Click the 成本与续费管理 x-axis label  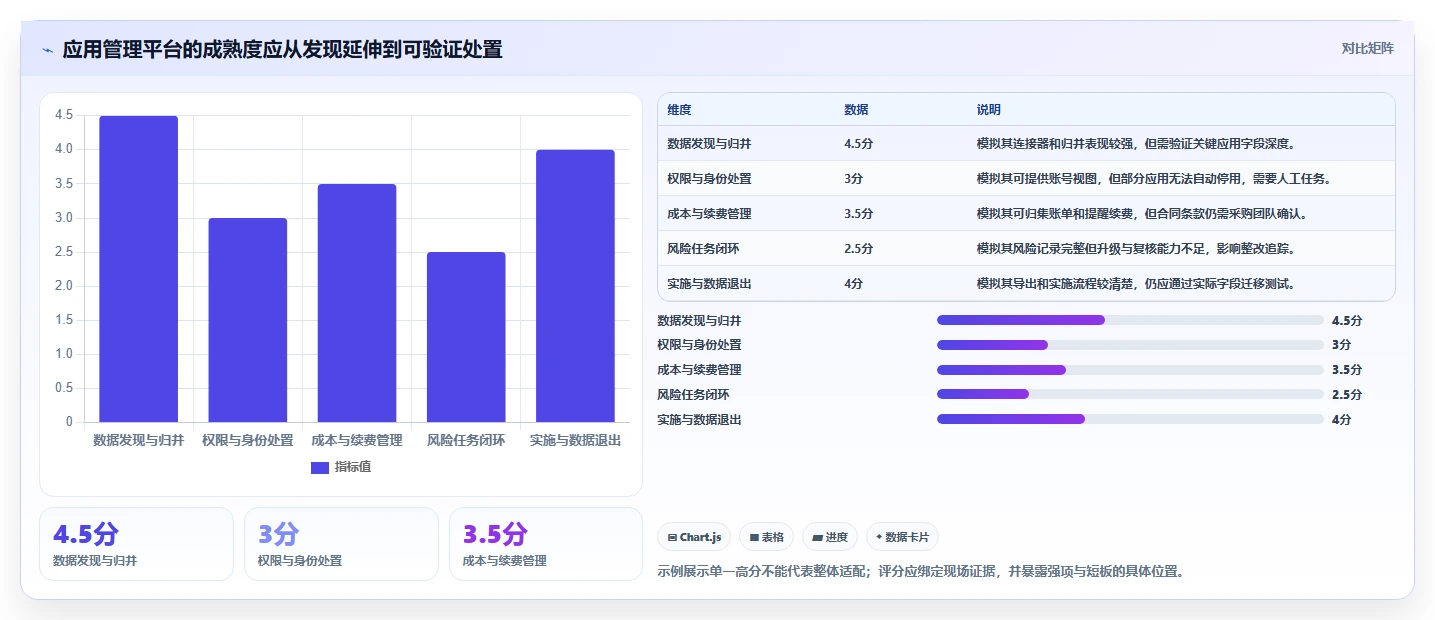pyautogui.click(x=357, y=440)
